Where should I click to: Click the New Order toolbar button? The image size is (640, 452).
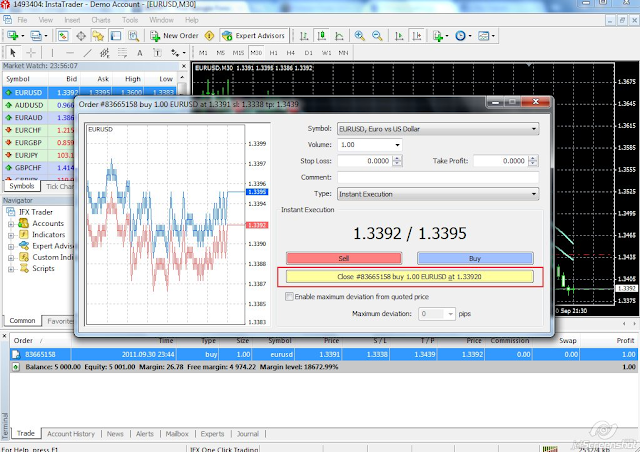tap(174, 36)
